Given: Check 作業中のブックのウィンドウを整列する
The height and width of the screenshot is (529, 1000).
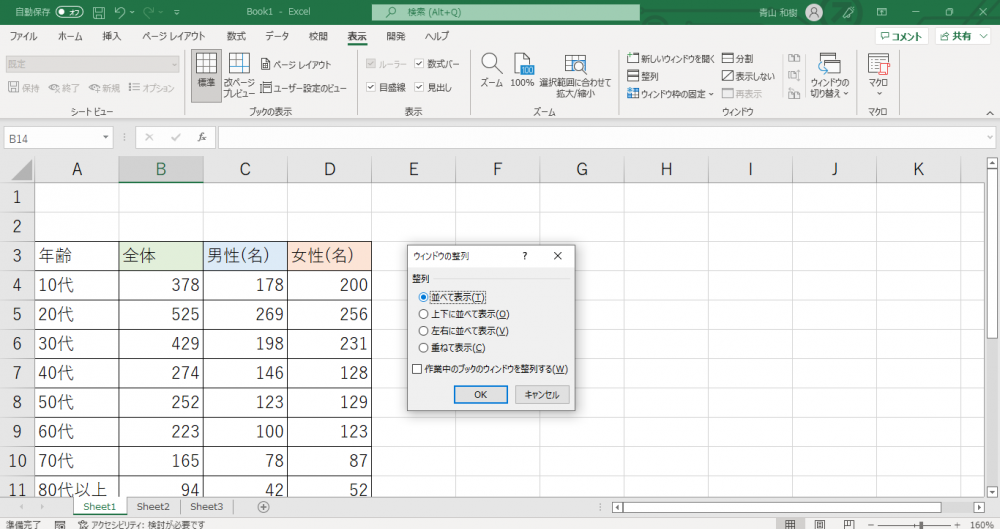Looking at the screenshot, I should coord(417,369).
